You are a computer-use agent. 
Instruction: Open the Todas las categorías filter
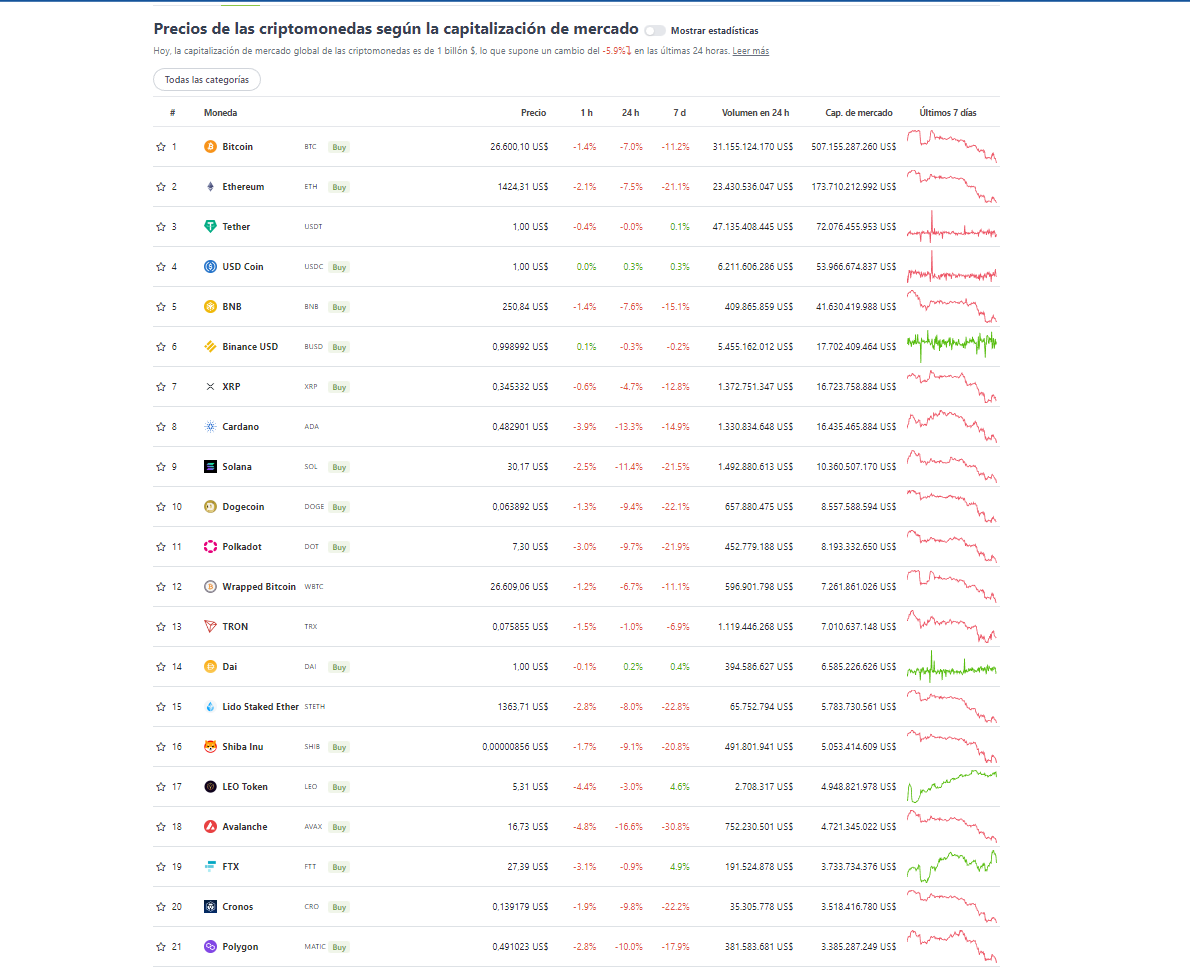[206, 80]
